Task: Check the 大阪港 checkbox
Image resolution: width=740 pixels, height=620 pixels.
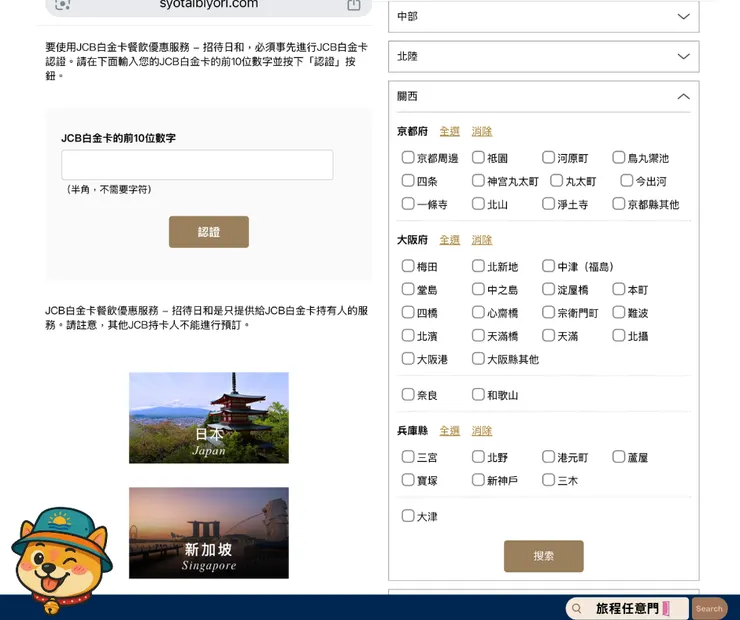Action: click(x=408, y=358)
